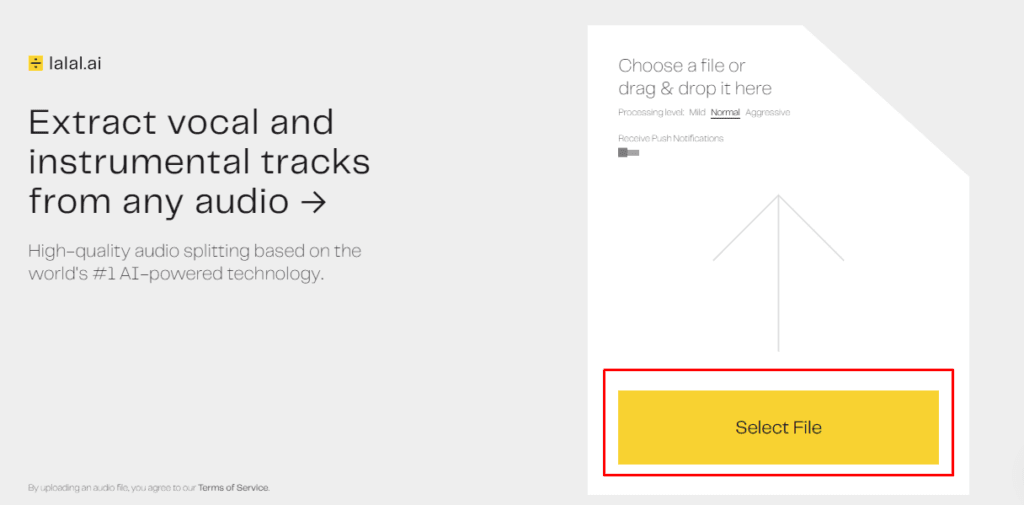The width and height of the screenshot is (1024, 505).
Task: Click the yellow lalal.ai logo icon
Action: 35,63
